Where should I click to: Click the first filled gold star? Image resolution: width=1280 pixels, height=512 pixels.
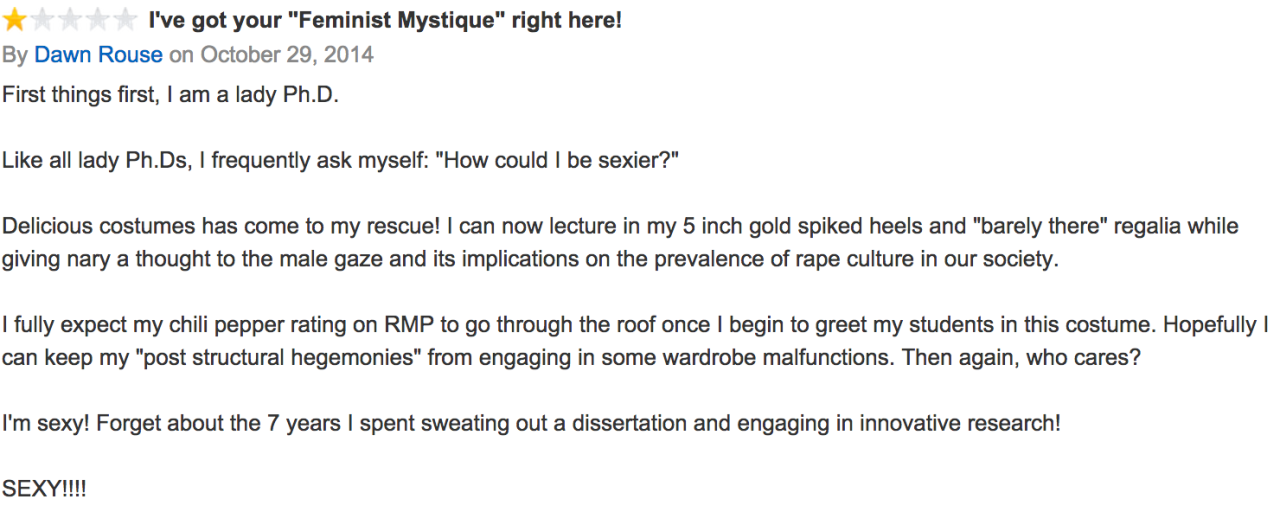tap(15, 19)
